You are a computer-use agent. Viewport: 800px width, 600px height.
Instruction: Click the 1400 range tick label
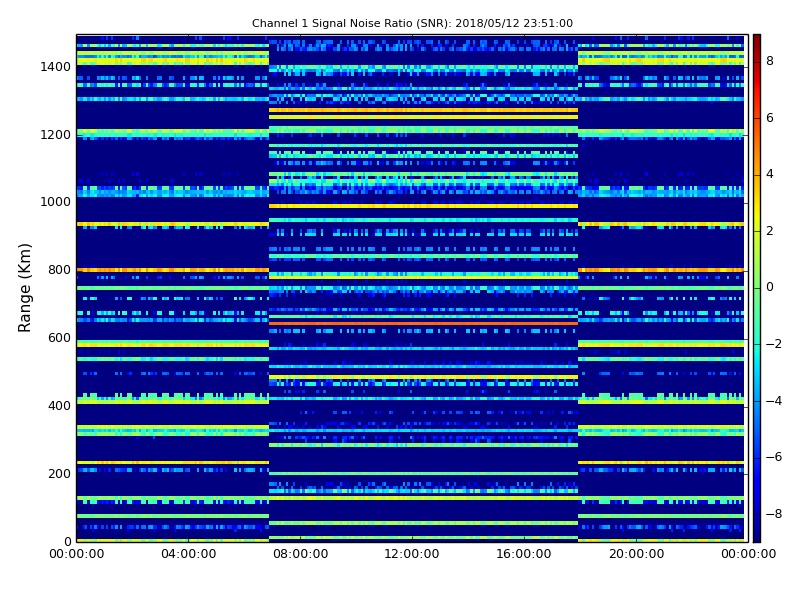pos(56,67)
